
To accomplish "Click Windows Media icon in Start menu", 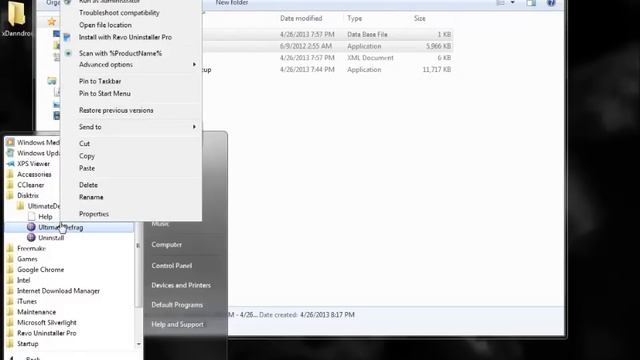I will click(x=11, y=142).
